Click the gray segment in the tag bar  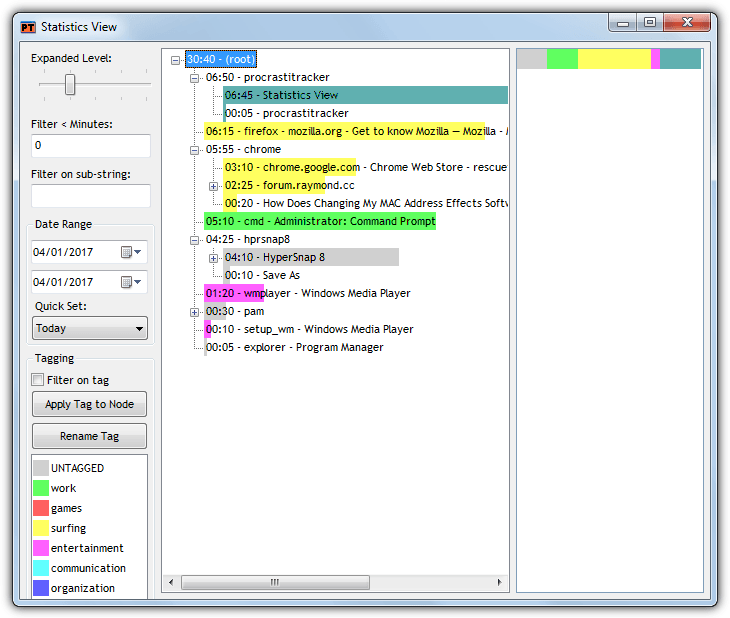click(532, 59)
